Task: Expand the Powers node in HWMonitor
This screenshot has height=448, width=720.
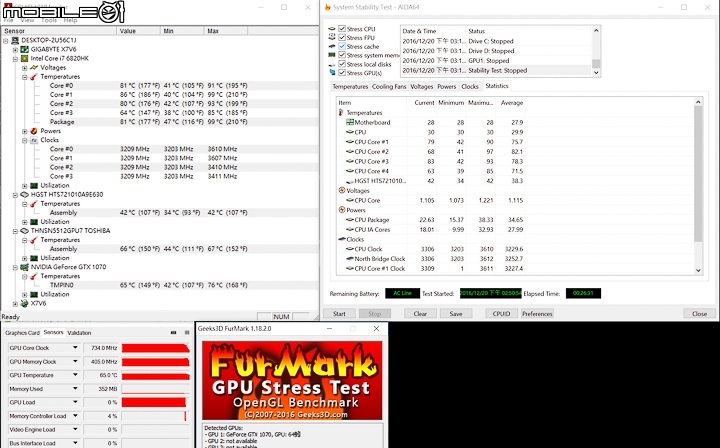Action: 25,131
